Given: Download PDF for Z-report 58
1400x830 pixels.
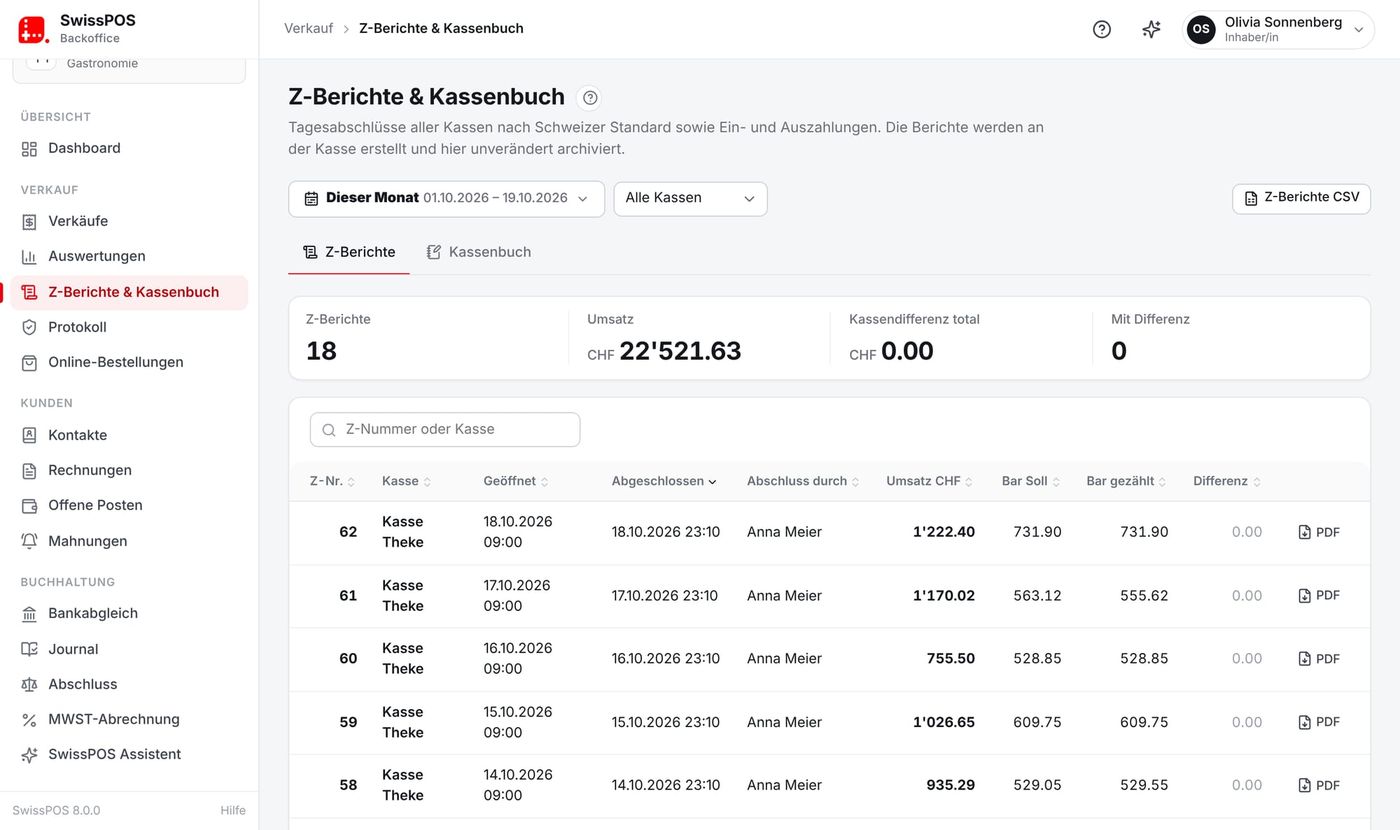Looking at the screenshot, I should (x=1318, y=785).
